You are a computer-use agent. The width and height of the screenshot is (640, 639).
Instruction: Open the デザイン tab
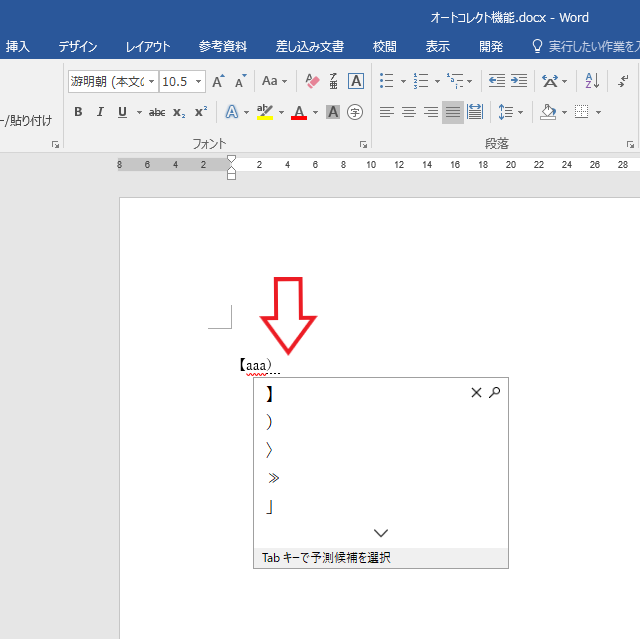click(78, 47)
